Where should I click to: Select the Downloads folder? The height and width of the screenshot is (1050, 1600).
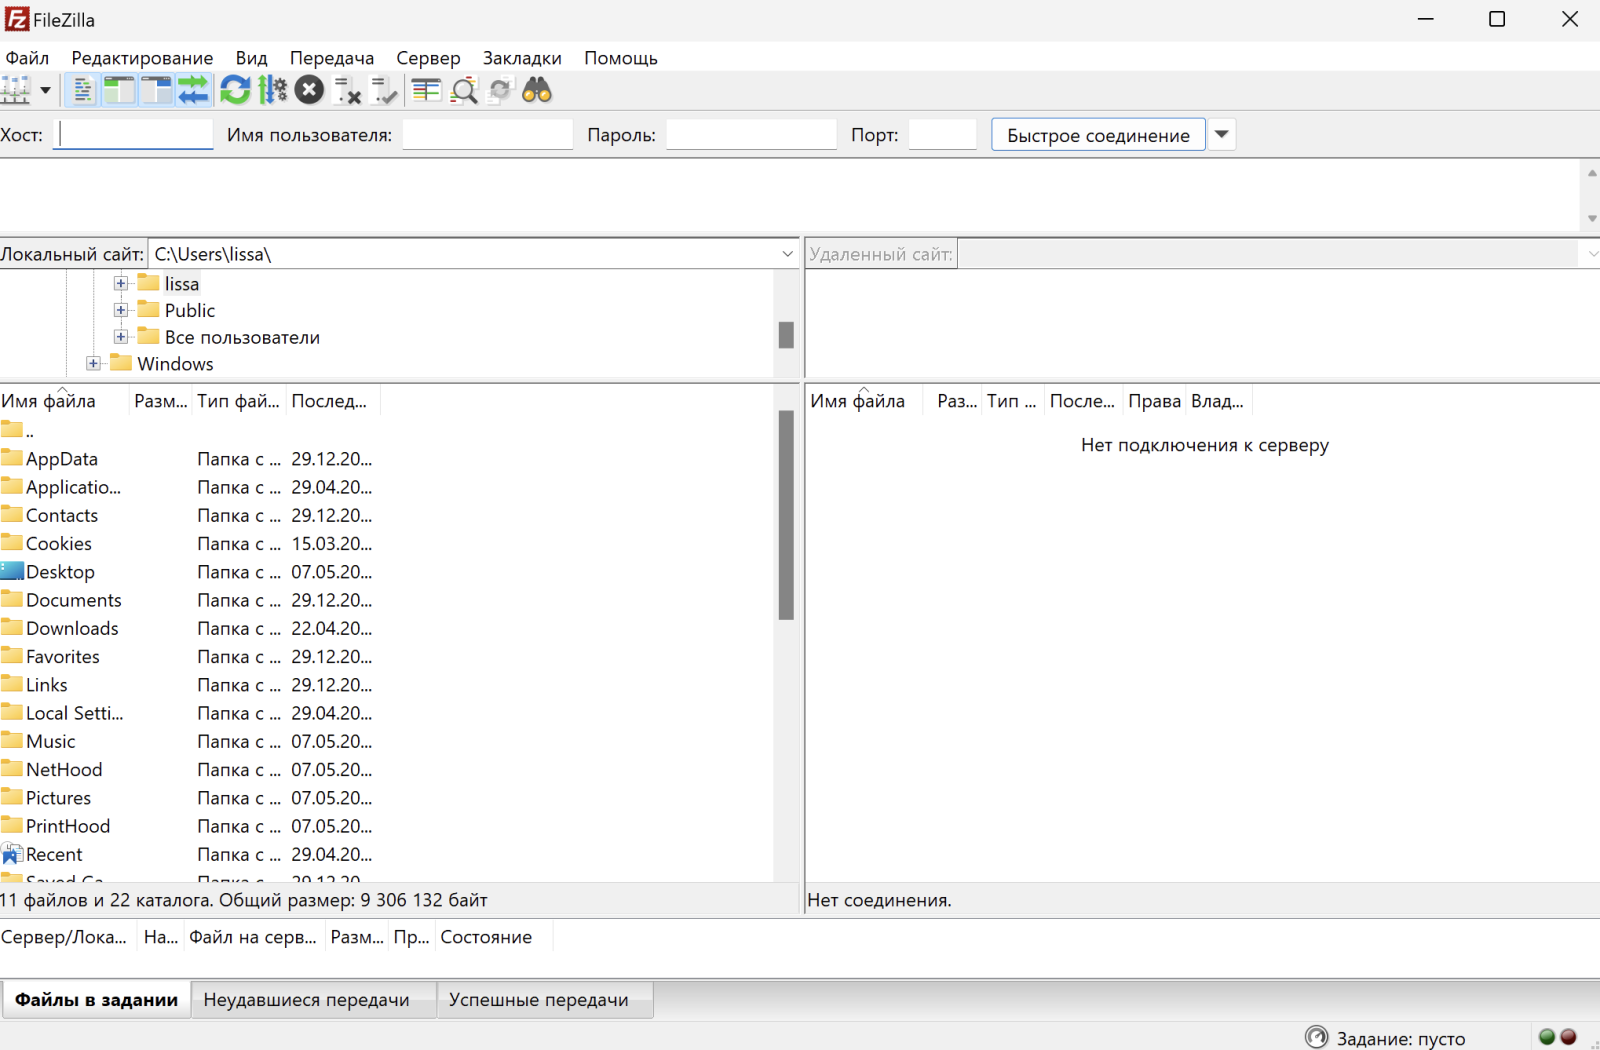[x=60, y=628]
